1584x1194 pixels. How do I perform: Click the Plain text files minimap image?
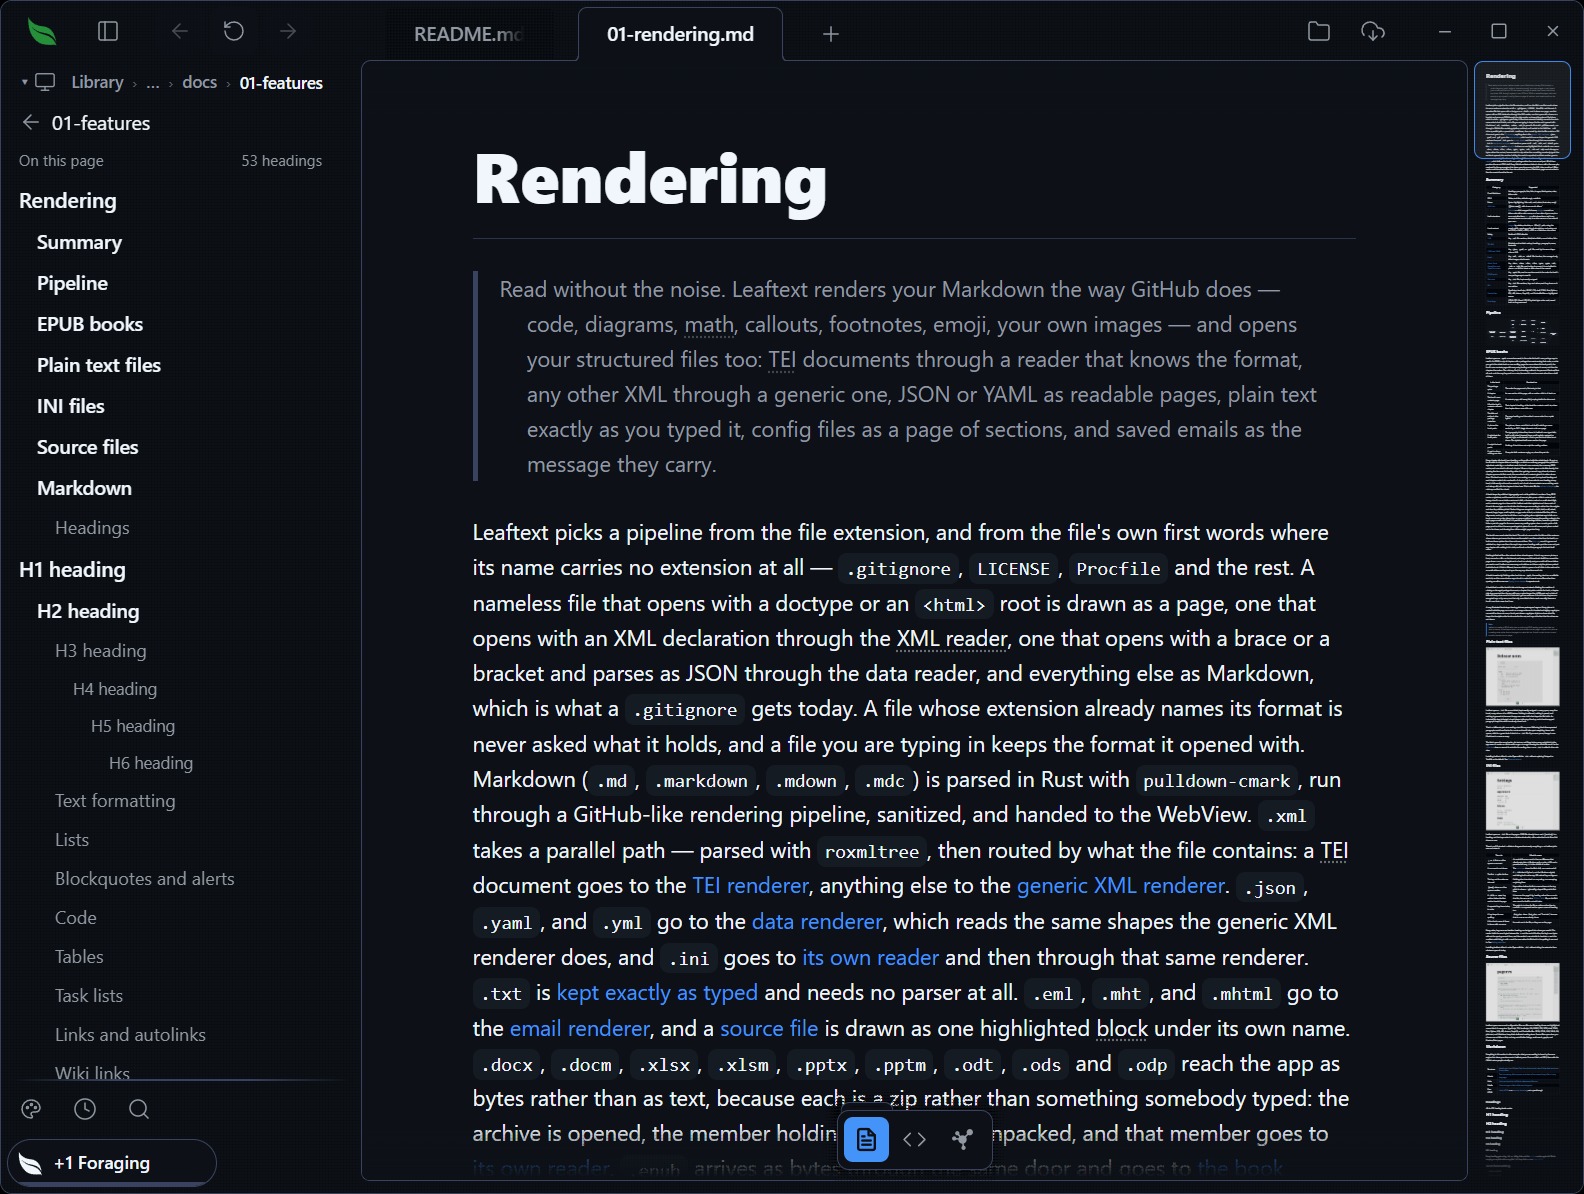(1522, 677)
